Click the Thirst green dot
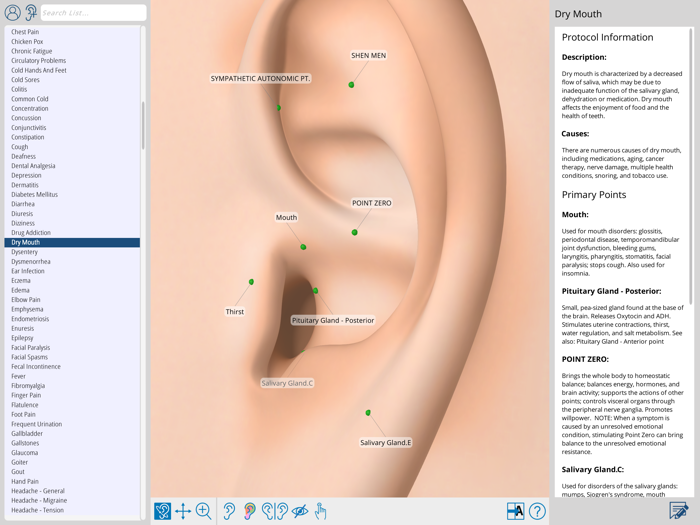Image resolution: width=700 pixels, height=525 pixels. [251, 282]
